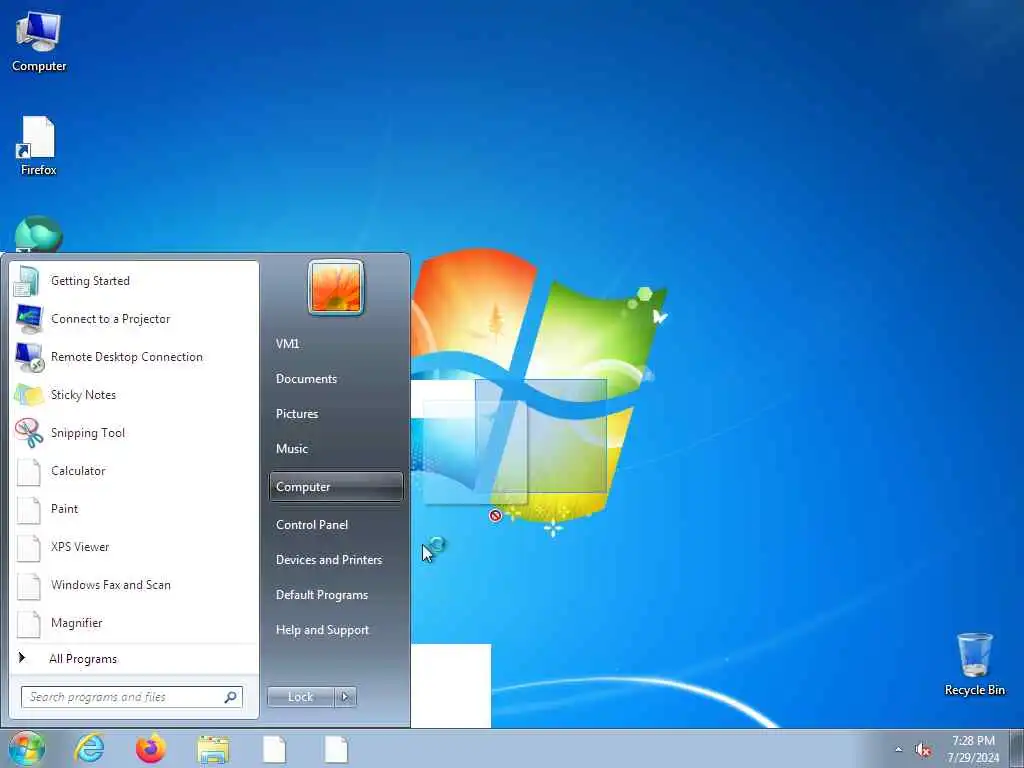Launch Firefox from the taskbar
This screenshot has height=768, width=1024.
[x=150, y=749]
